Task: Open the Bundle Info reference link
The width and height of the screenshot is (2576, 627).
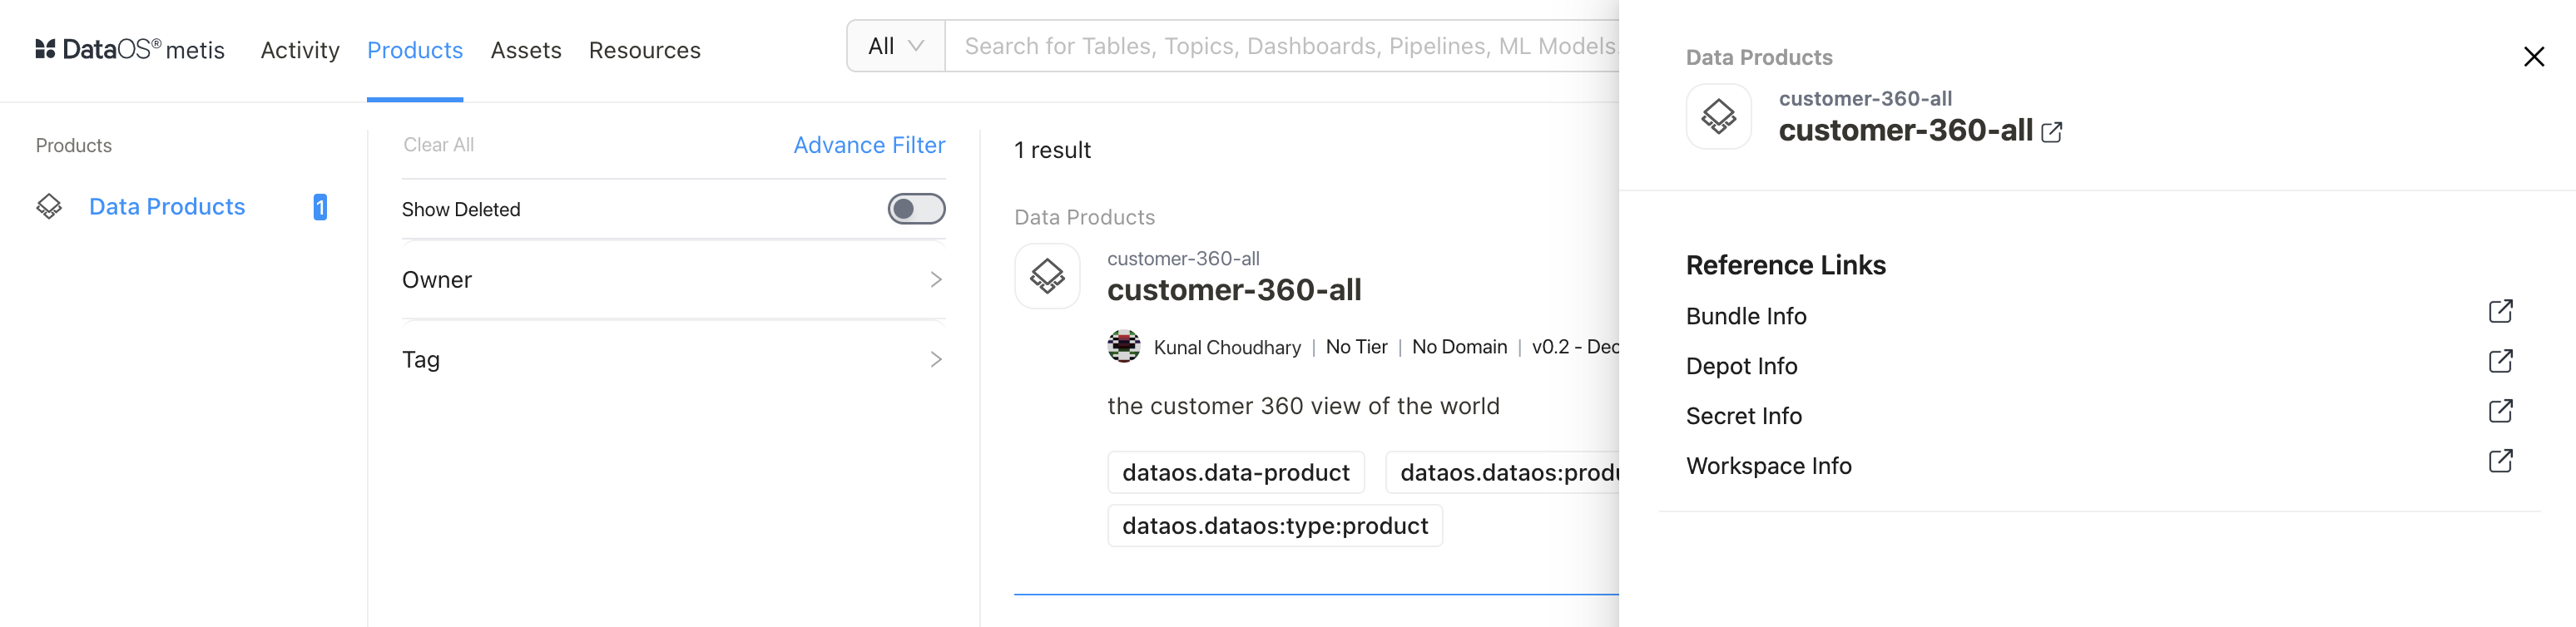Action: pos(1746,316)
